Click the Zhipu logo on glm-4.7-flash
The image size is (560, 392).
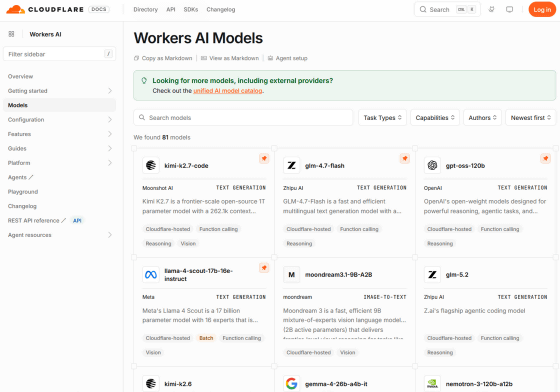[x=292, y=165]
